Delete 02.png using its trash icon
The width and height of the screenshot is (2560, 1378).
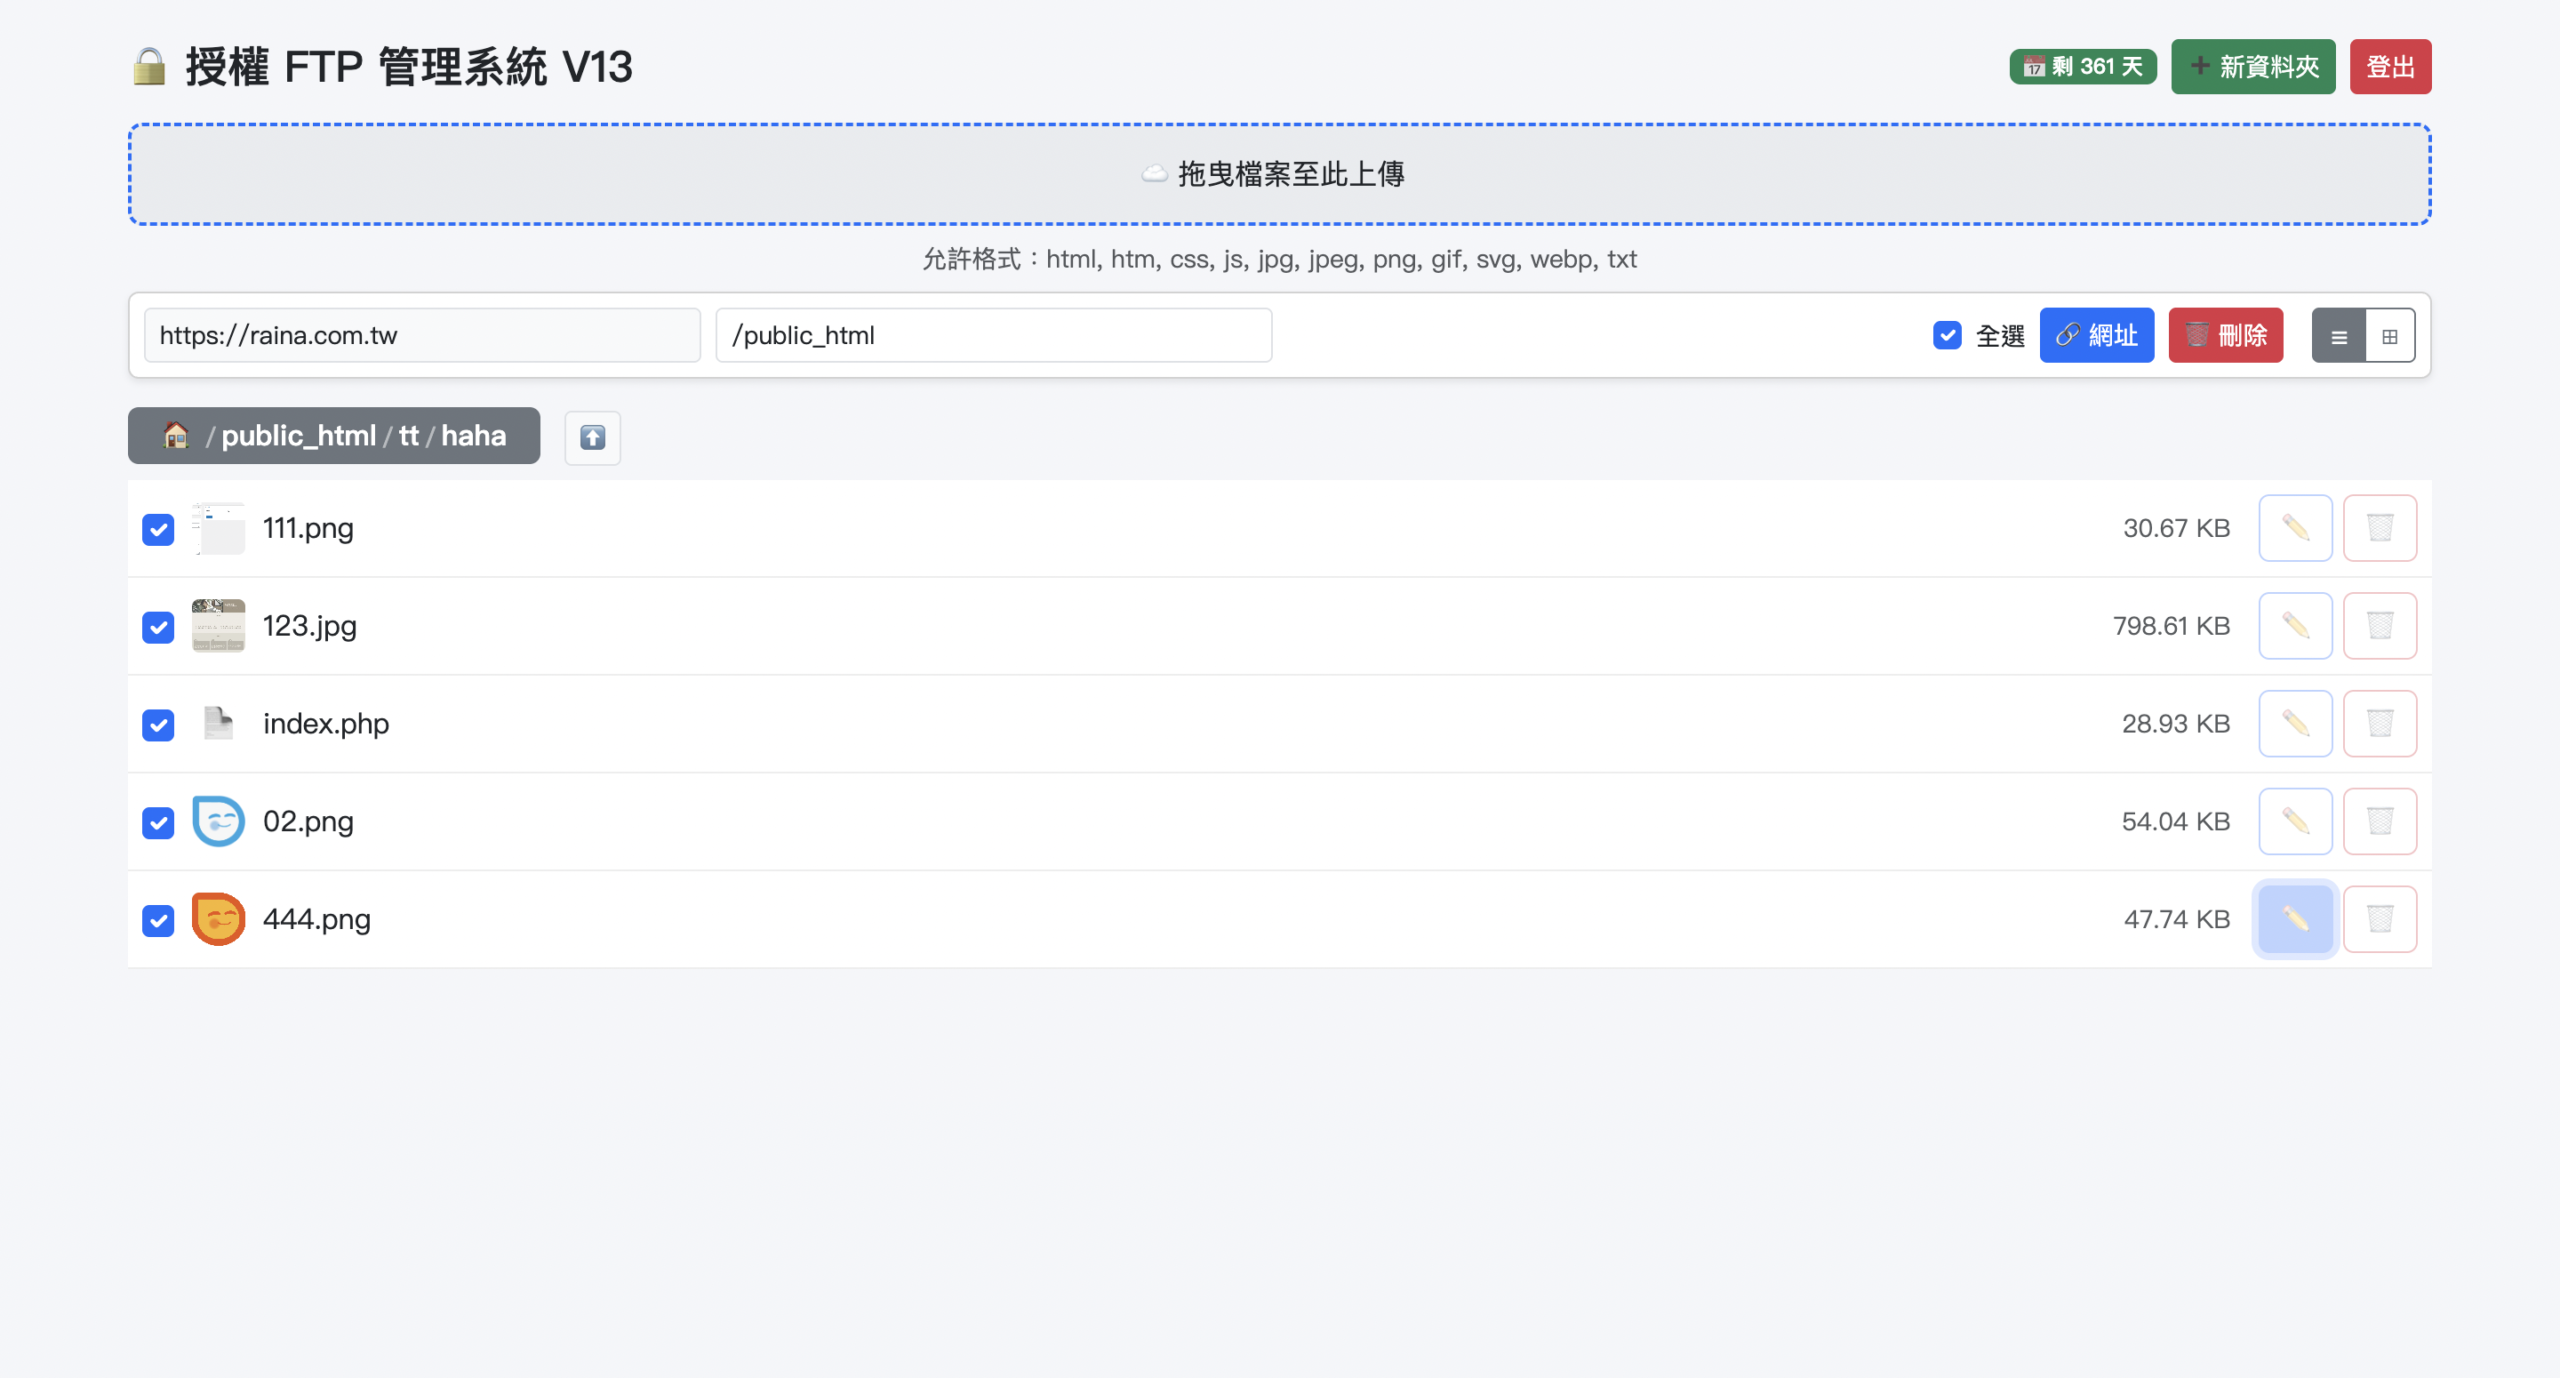pos(2380,821)
